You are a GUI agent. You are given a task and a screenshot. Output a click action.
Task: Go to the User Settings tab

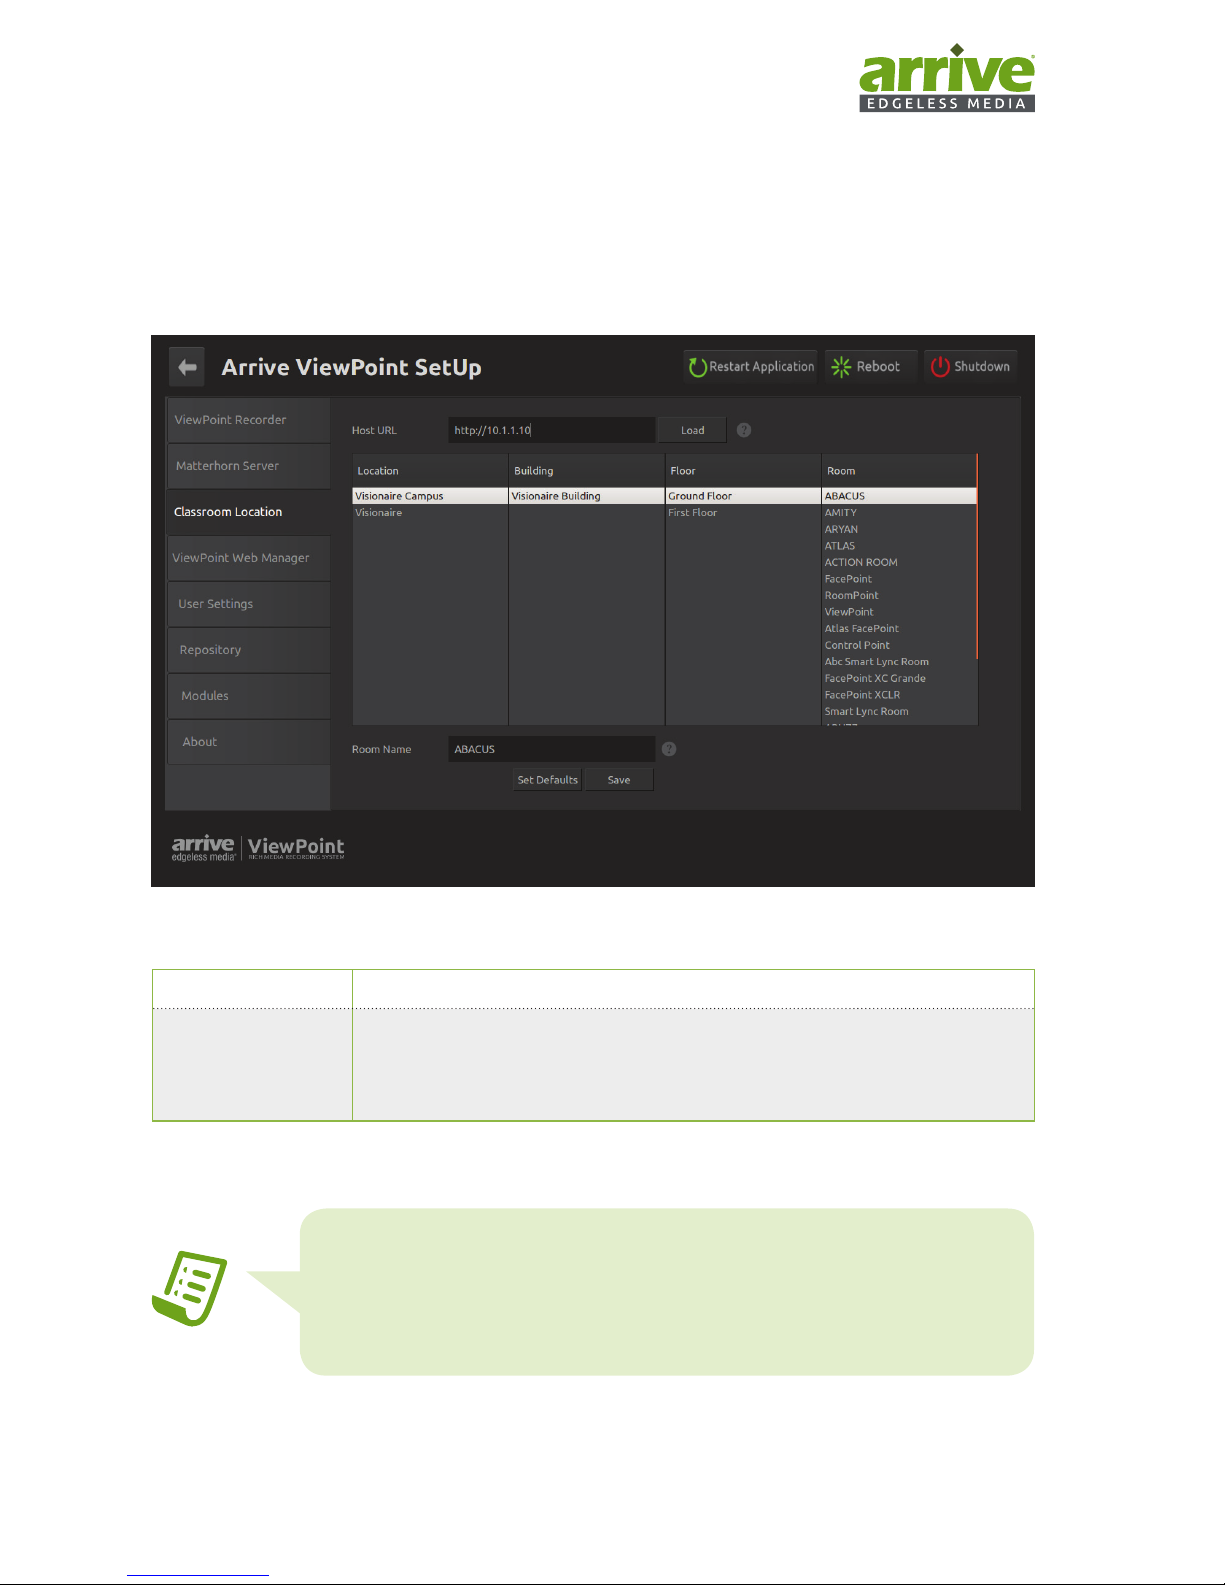pos(248,604)
